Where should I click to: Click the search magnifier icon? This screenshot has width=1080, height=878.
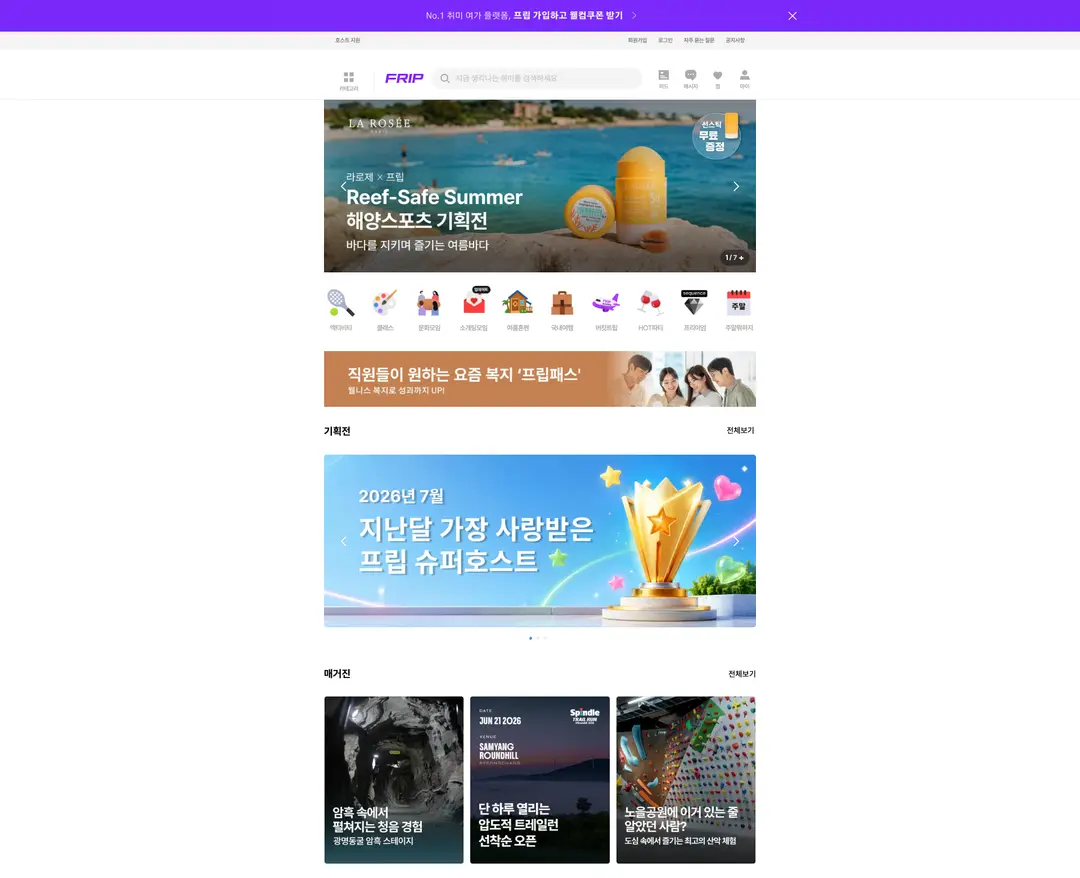click(445, 79)
